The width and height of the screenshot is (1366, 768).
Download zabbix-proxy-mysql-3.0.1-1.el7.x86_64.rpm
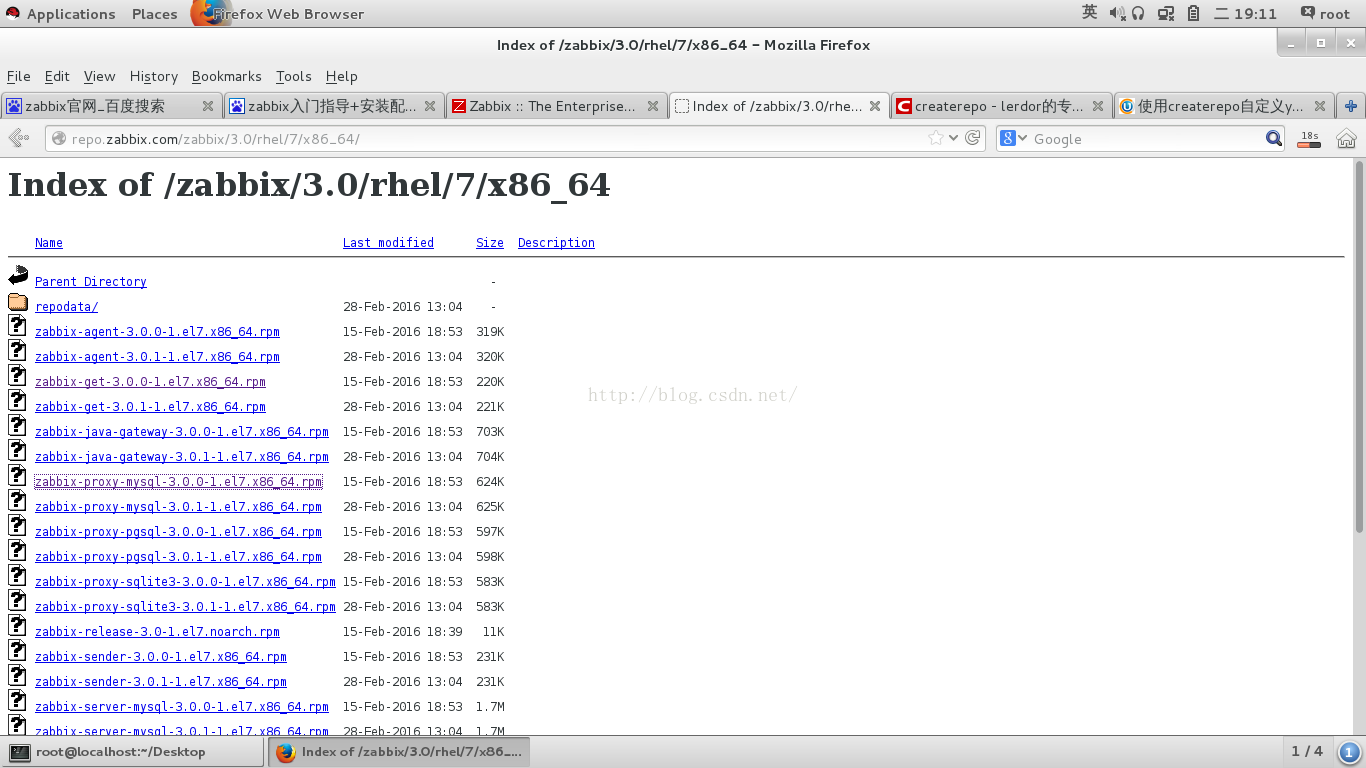pos(178,507)
